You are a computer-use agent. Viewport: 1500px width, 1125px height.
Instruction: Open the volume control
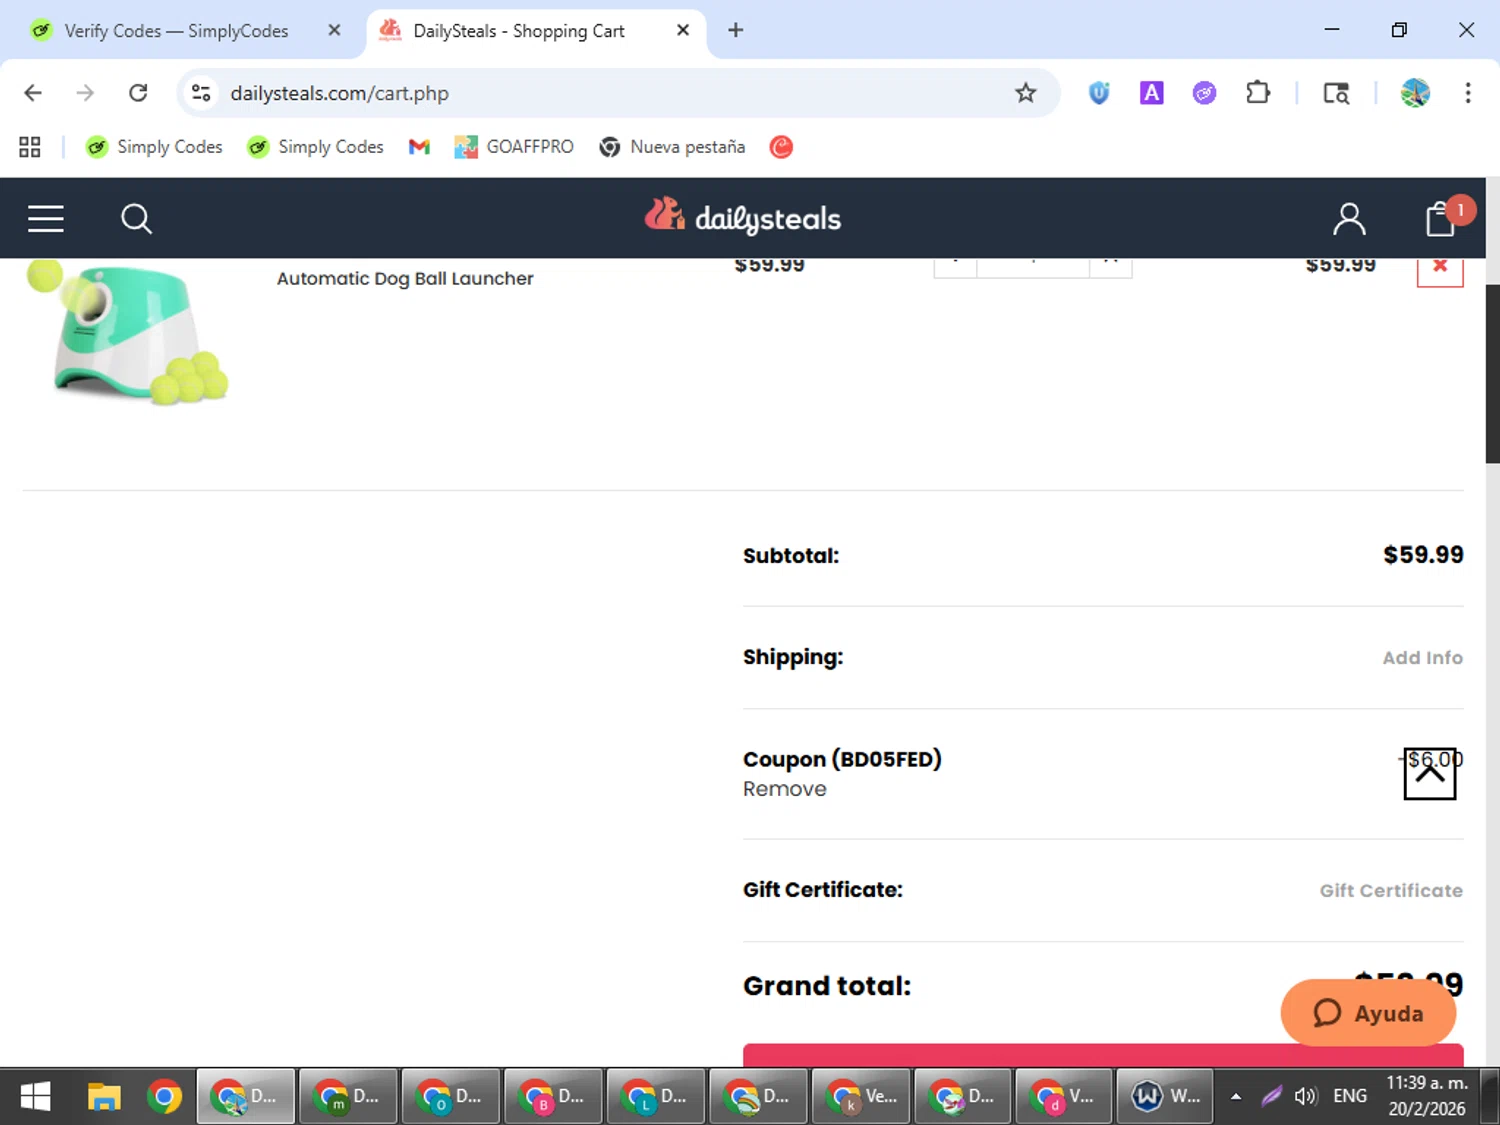click(1305, 1096)
